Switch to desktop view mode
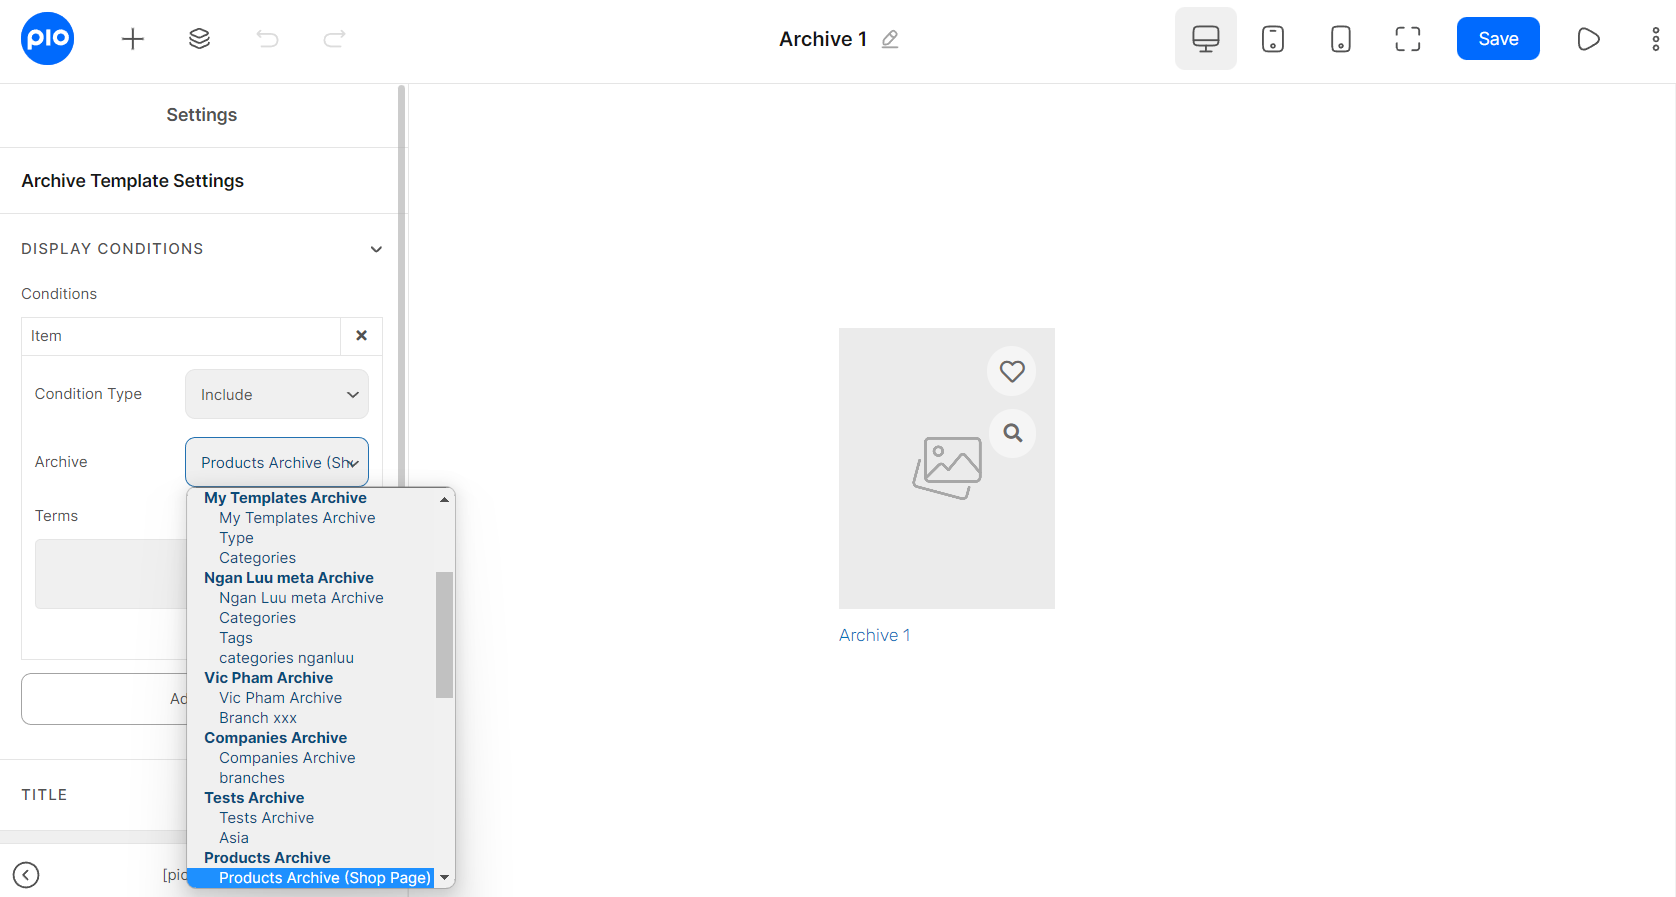Screen dimensions: 1676x897 tap(1205, 39)
